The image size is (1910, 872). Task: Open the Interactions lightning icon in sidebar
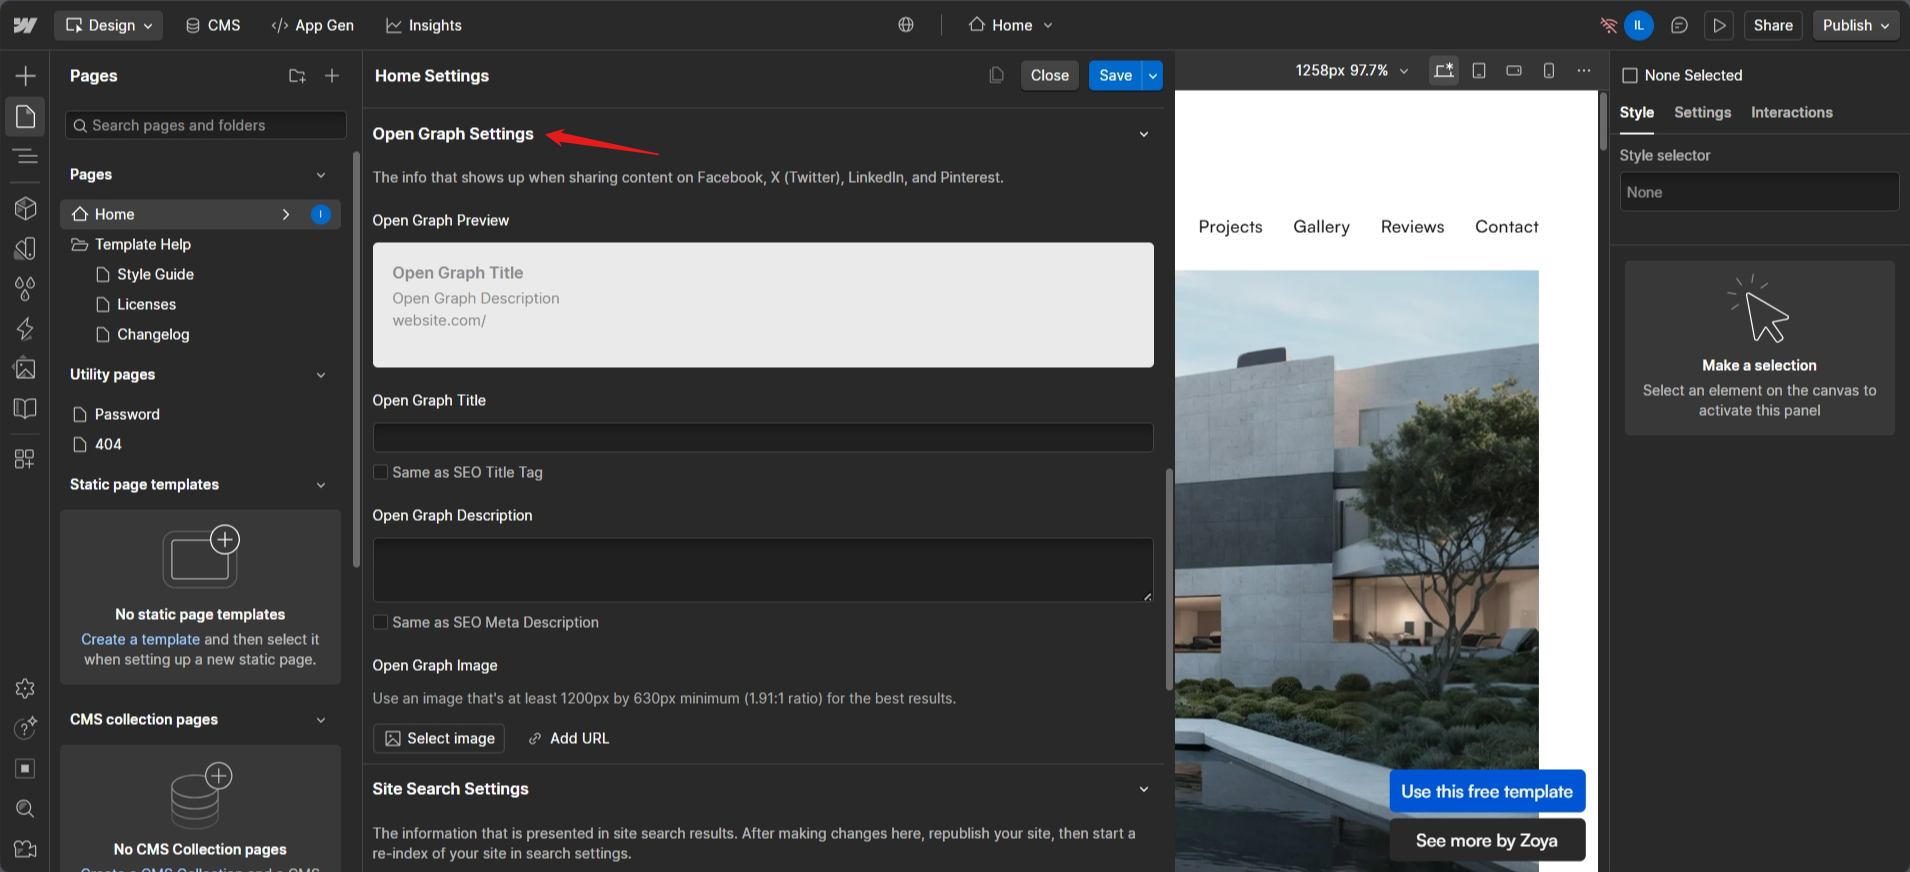tap(25, 328)
